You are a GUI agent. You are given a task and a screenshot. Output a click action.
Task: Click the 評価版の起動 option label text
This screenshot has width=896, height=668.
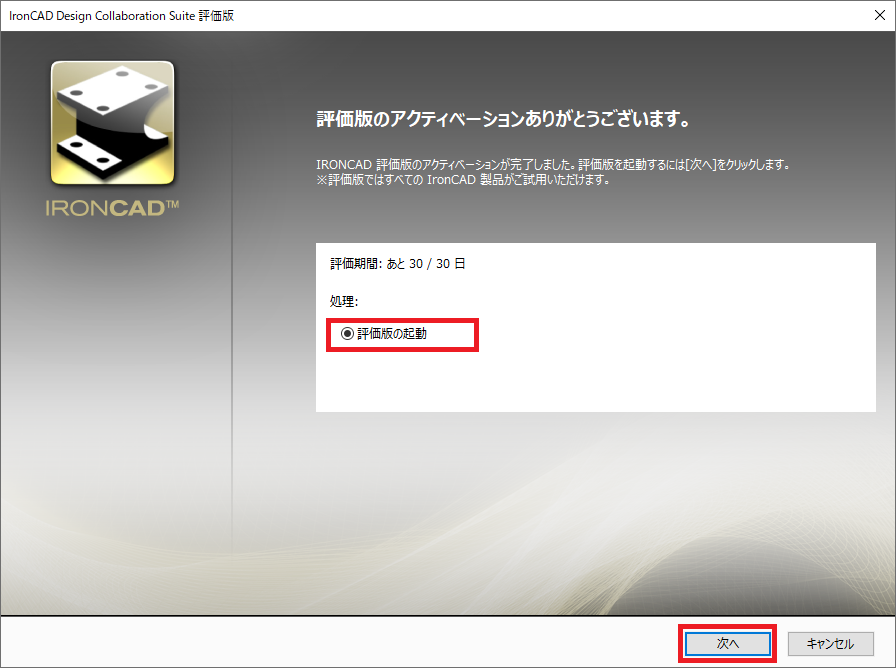pyautogui.click(x=392, y=334)
